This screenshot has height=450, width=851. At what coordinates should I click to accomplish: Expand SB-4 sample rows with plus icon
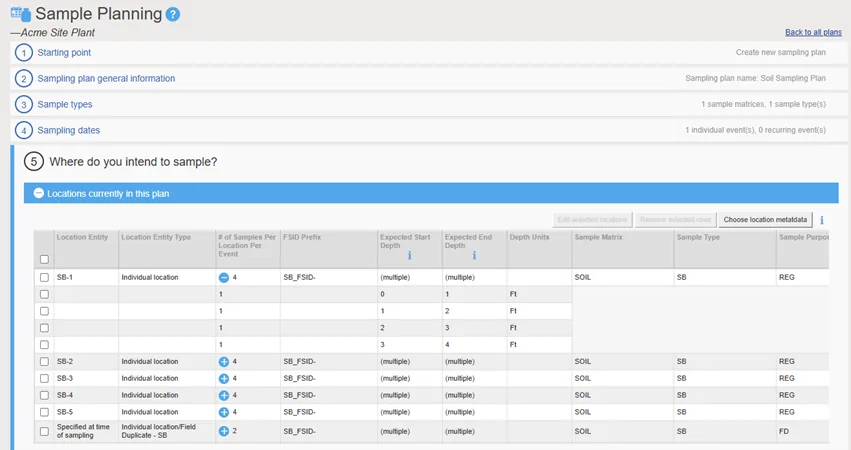point(224,395)
